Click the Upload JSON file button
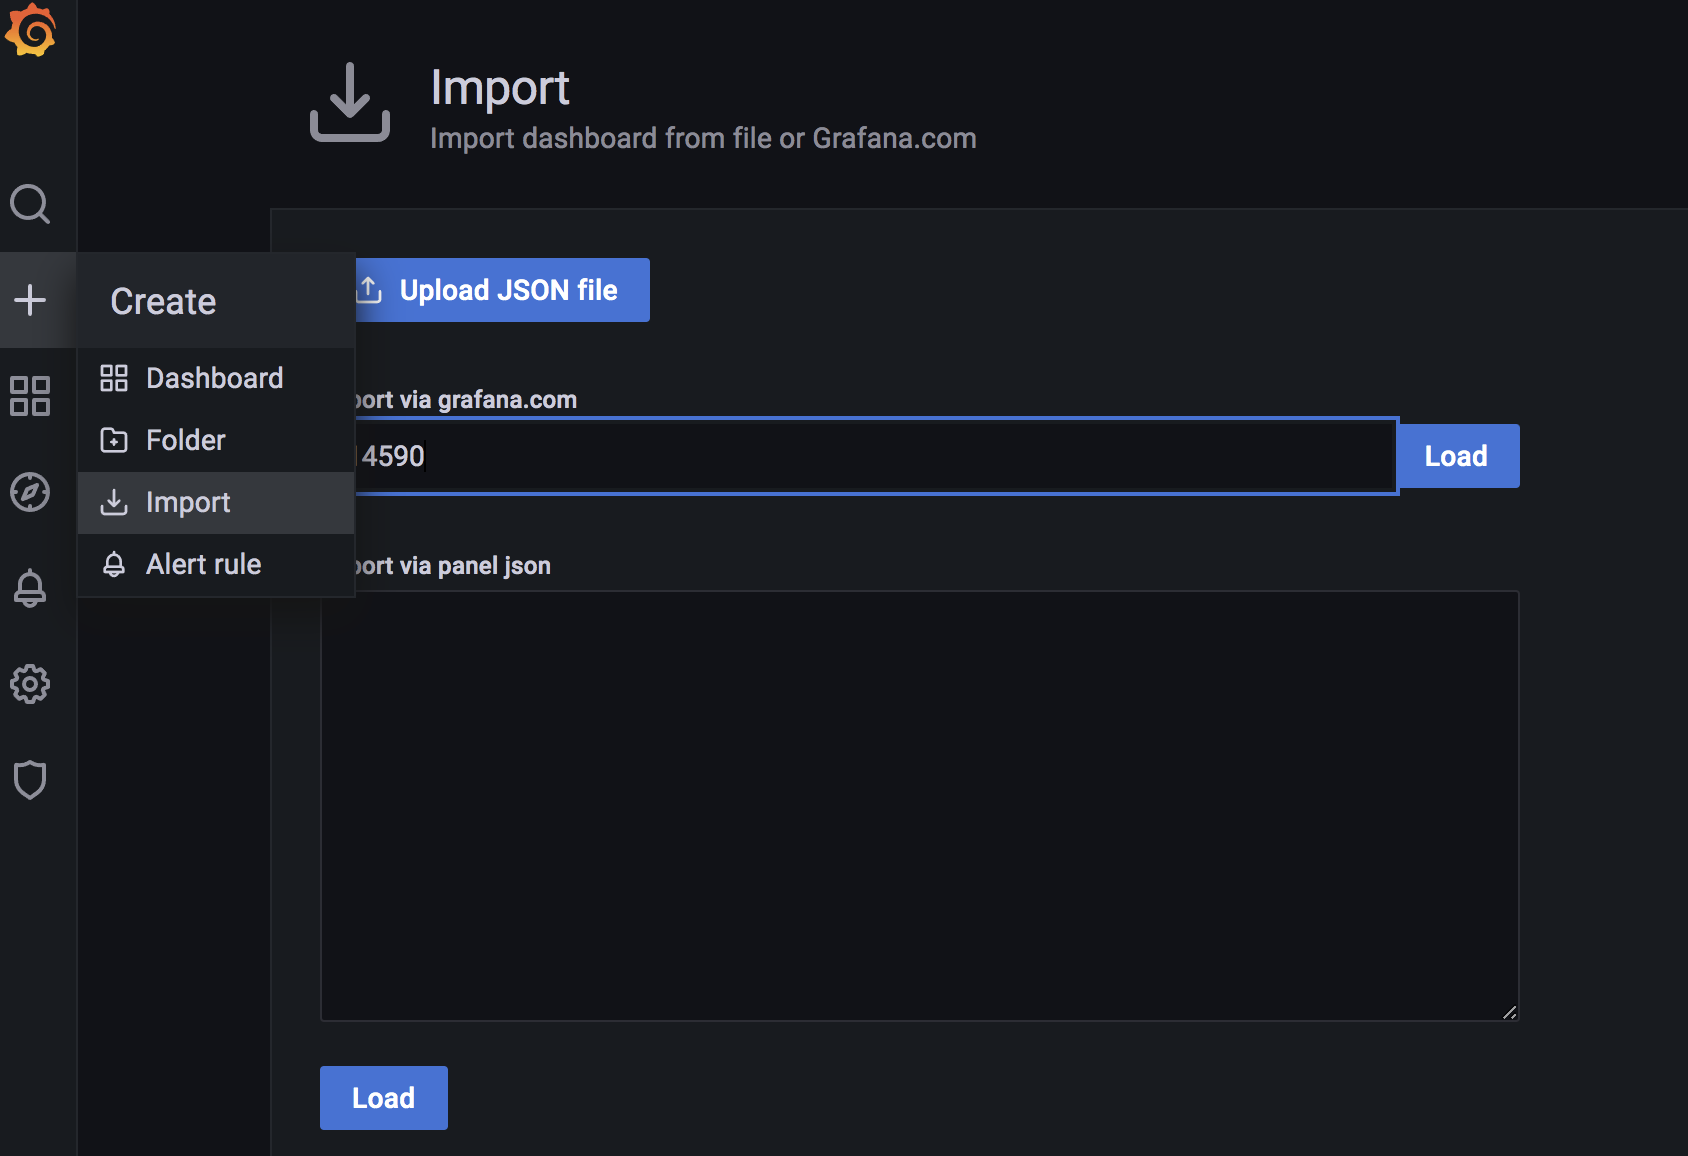The height and width of the screenshot is (1156, 1688). tap(502, 290)
